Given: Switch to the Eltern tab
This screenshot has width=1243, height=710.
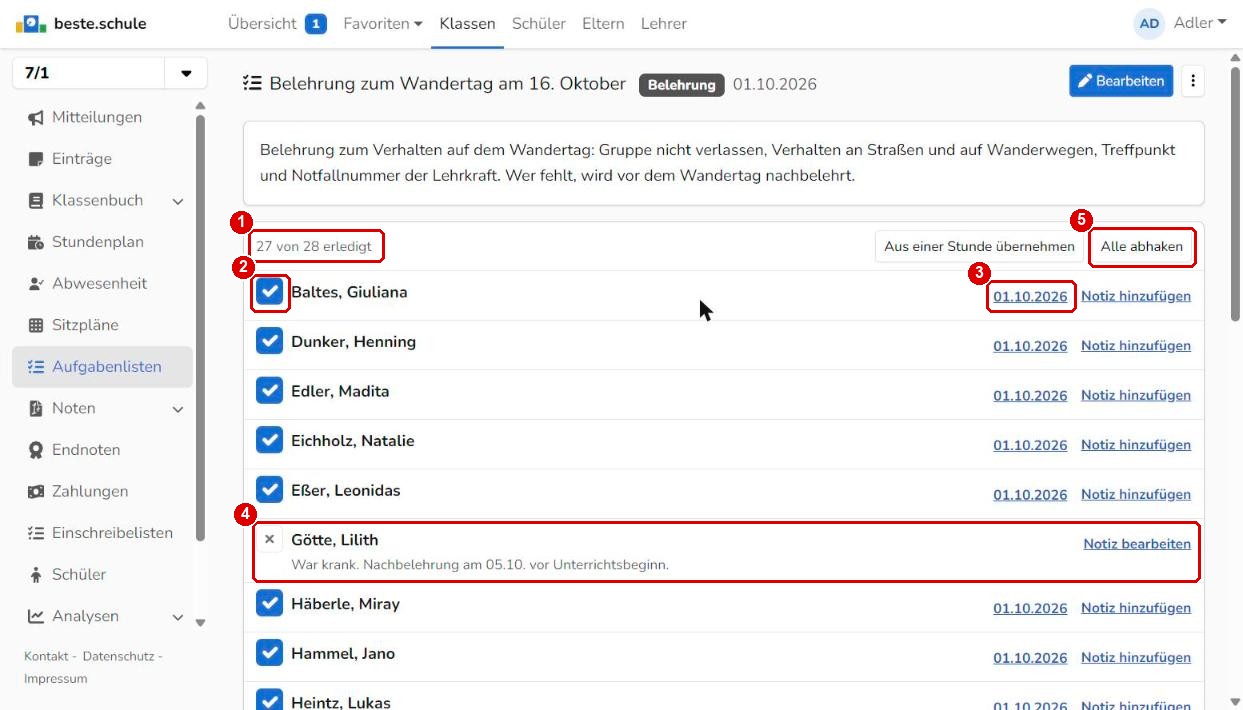Looking at the screenshot, I should (x=603, y=23).
